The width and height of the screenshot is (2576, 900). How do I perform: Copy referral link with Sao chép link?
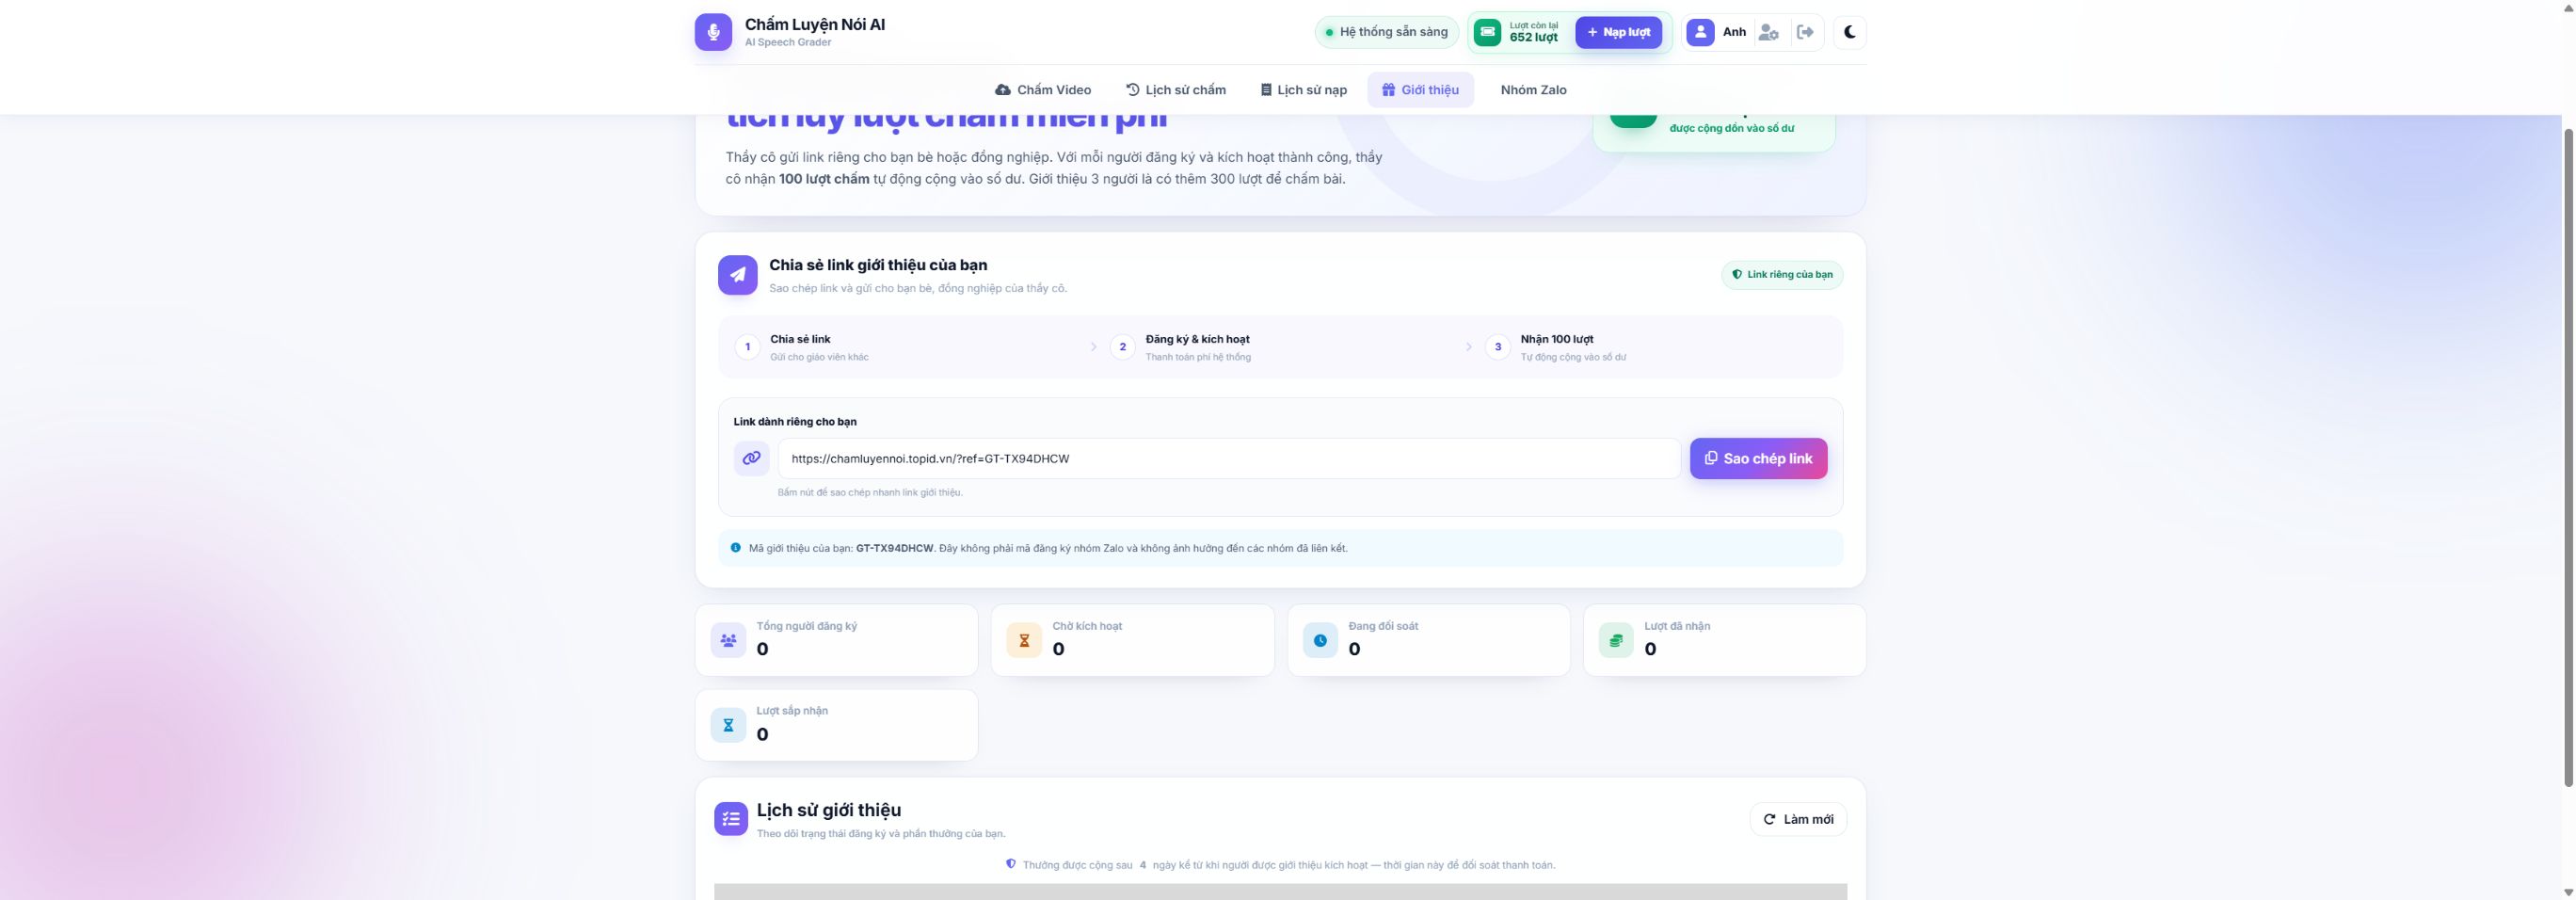1758,458
